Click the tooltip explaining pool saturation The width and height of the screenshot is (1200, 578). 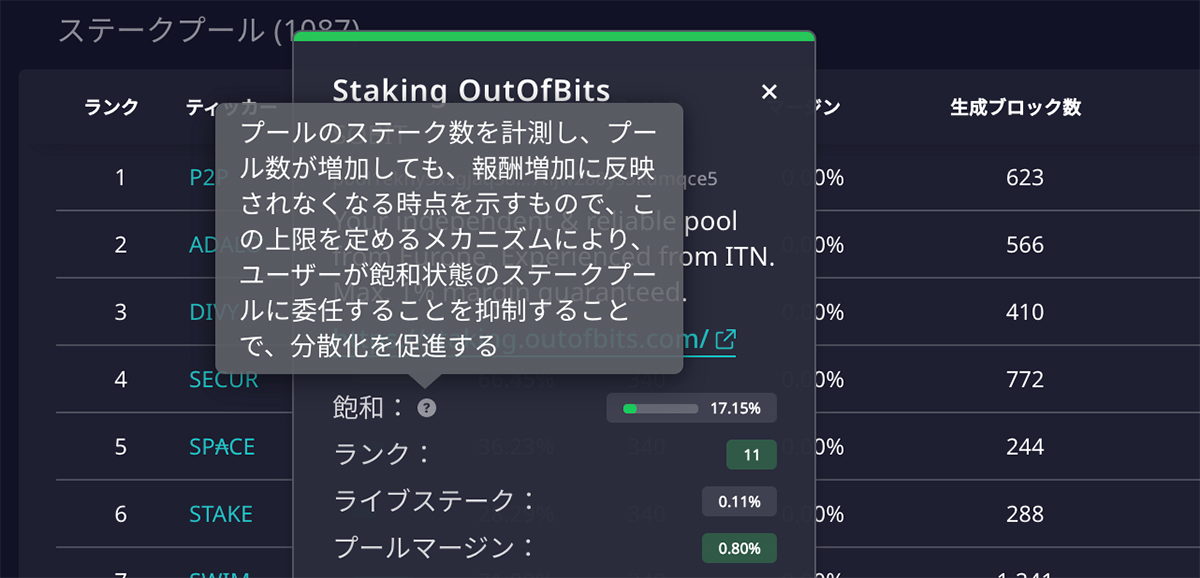[x=449, y=238]
